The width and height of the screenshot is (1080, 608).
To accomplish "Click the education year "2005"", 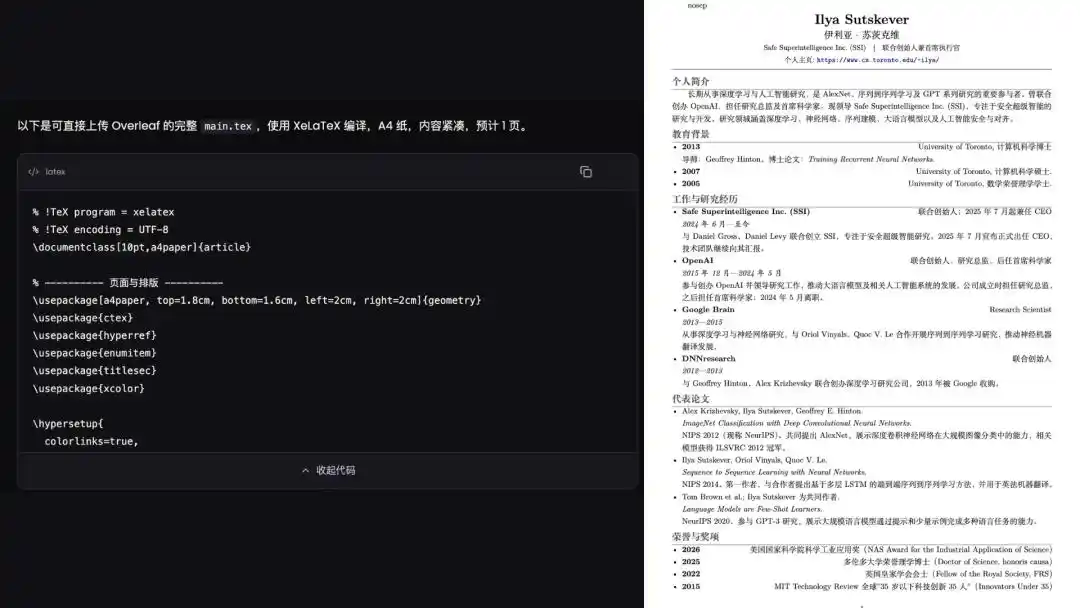I will click(x=691, y=184).
